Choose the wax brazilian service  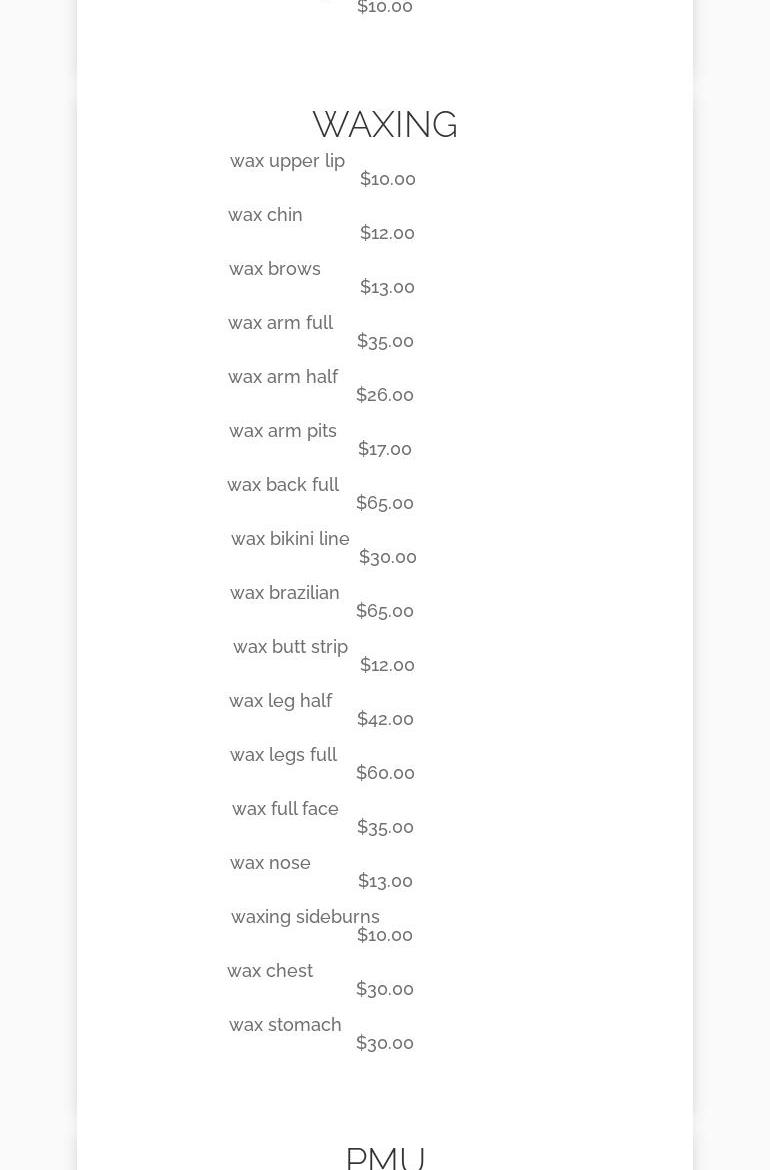coord(285,593)
